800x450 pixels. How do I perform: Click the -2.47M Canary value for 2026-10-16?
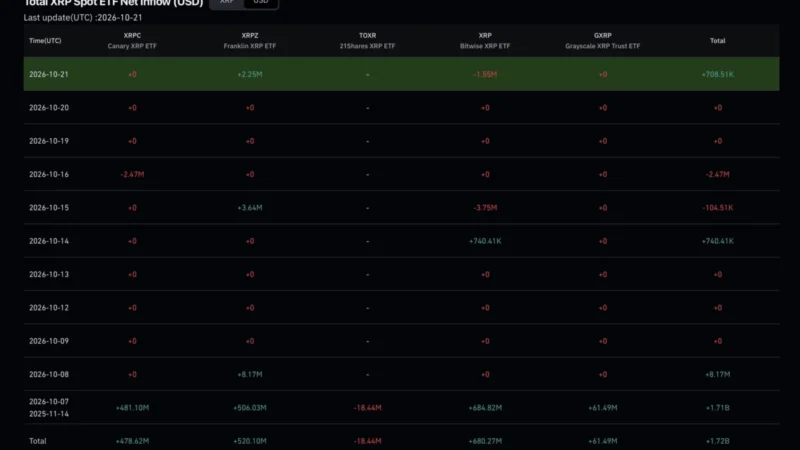point(132,174)
